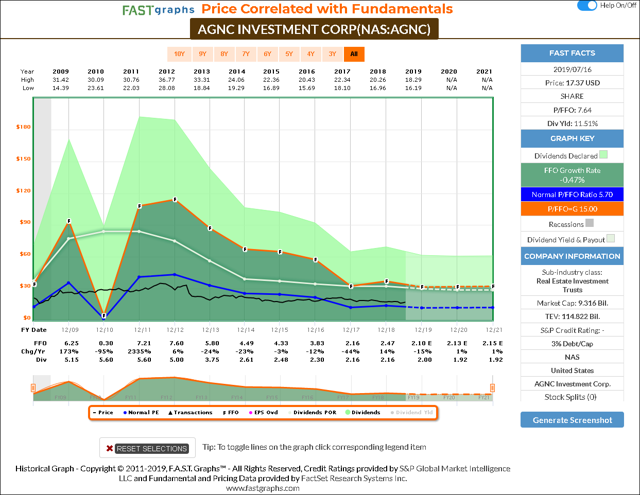The height and width of the screenshot is (495, 640).
Task: Toggle the EPS Ovd legend item
Action: click(263, 413)
